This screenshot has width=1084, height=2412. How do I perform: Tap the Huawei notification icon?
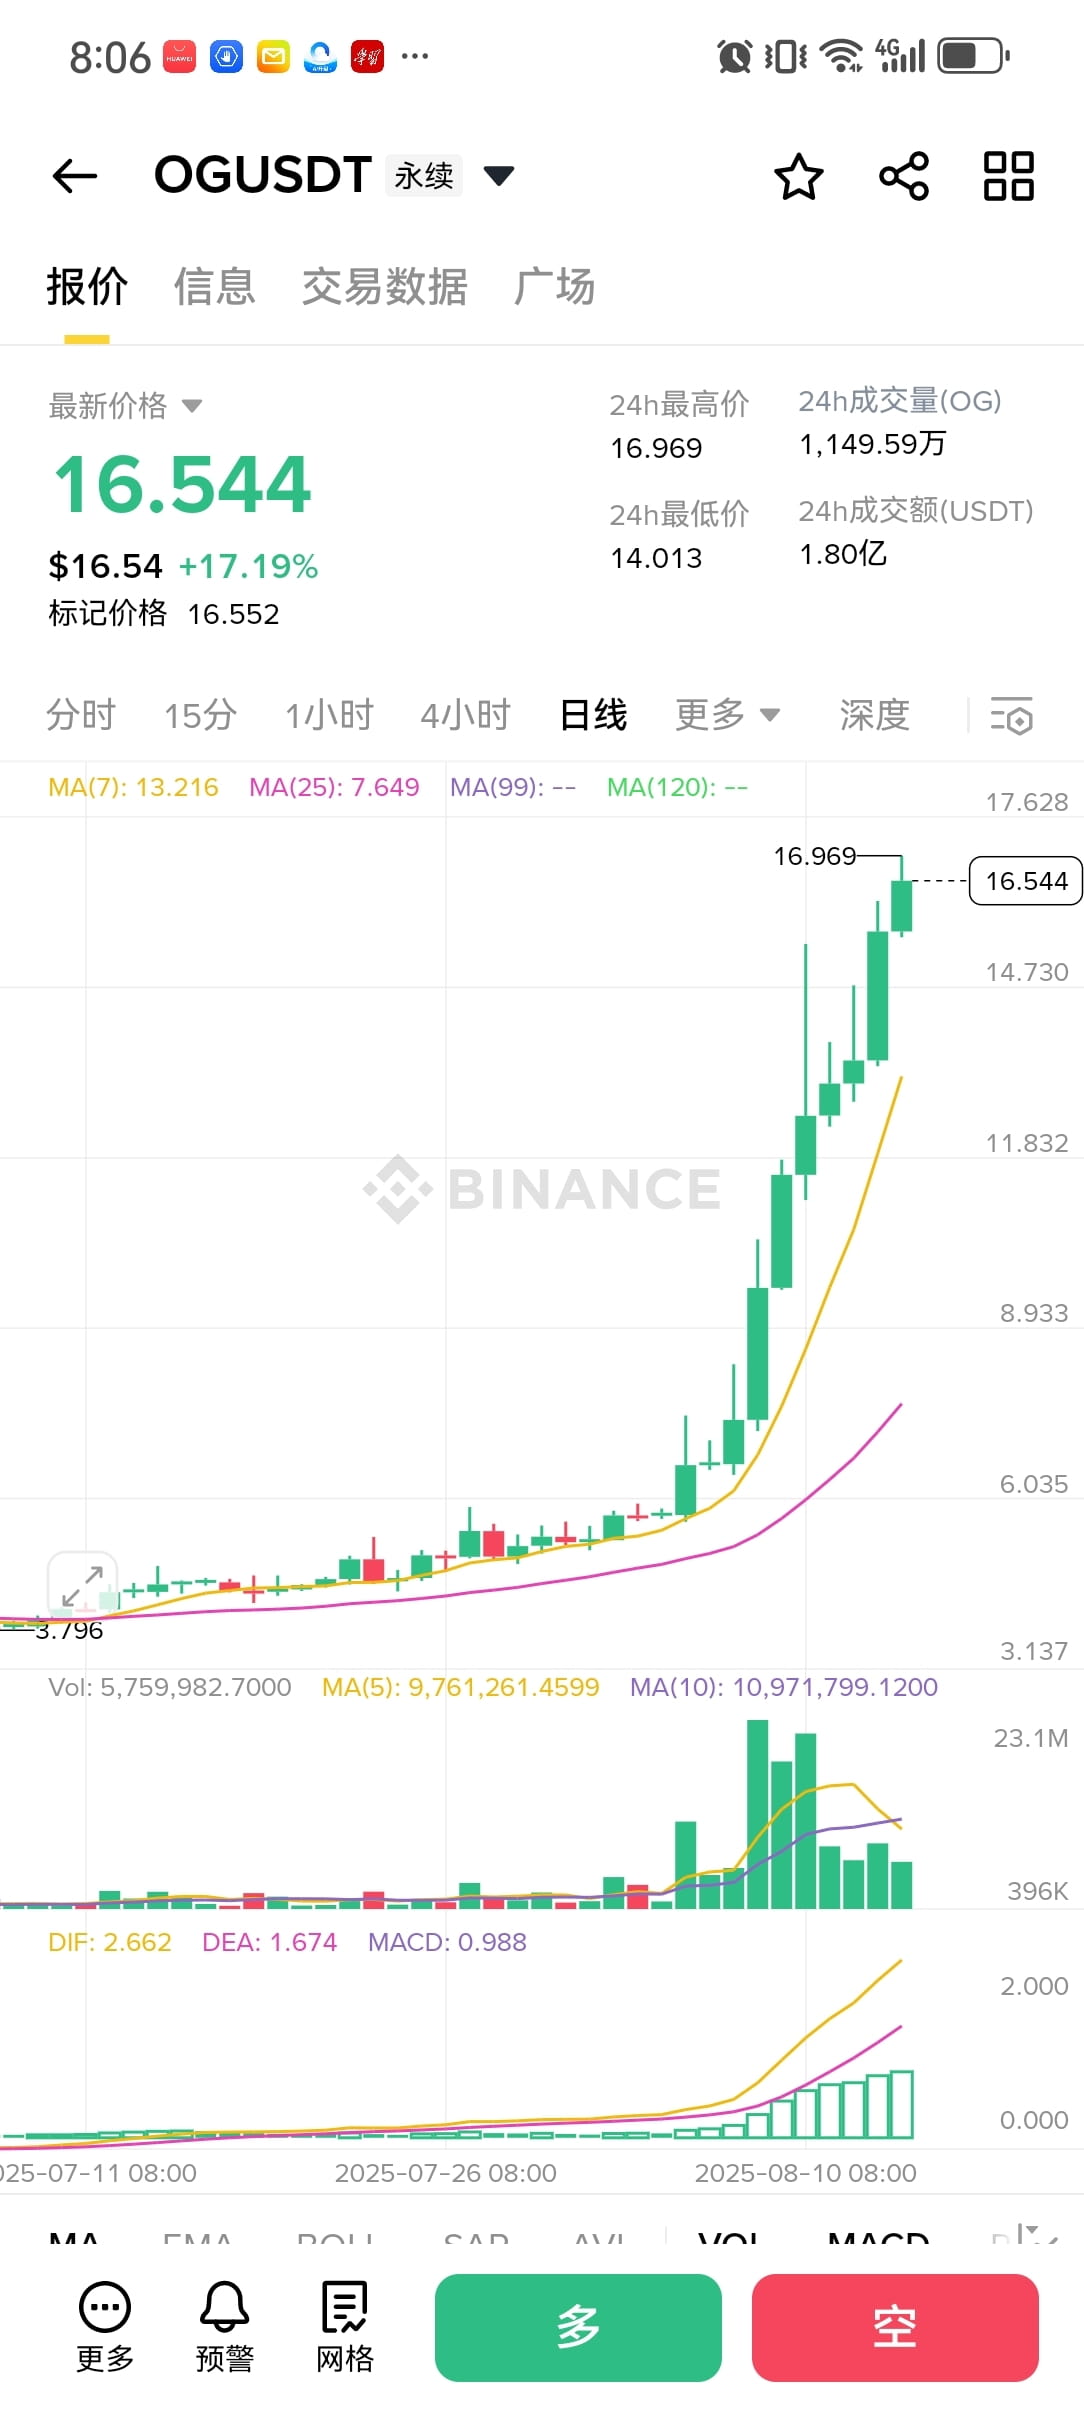coord(180,57)
